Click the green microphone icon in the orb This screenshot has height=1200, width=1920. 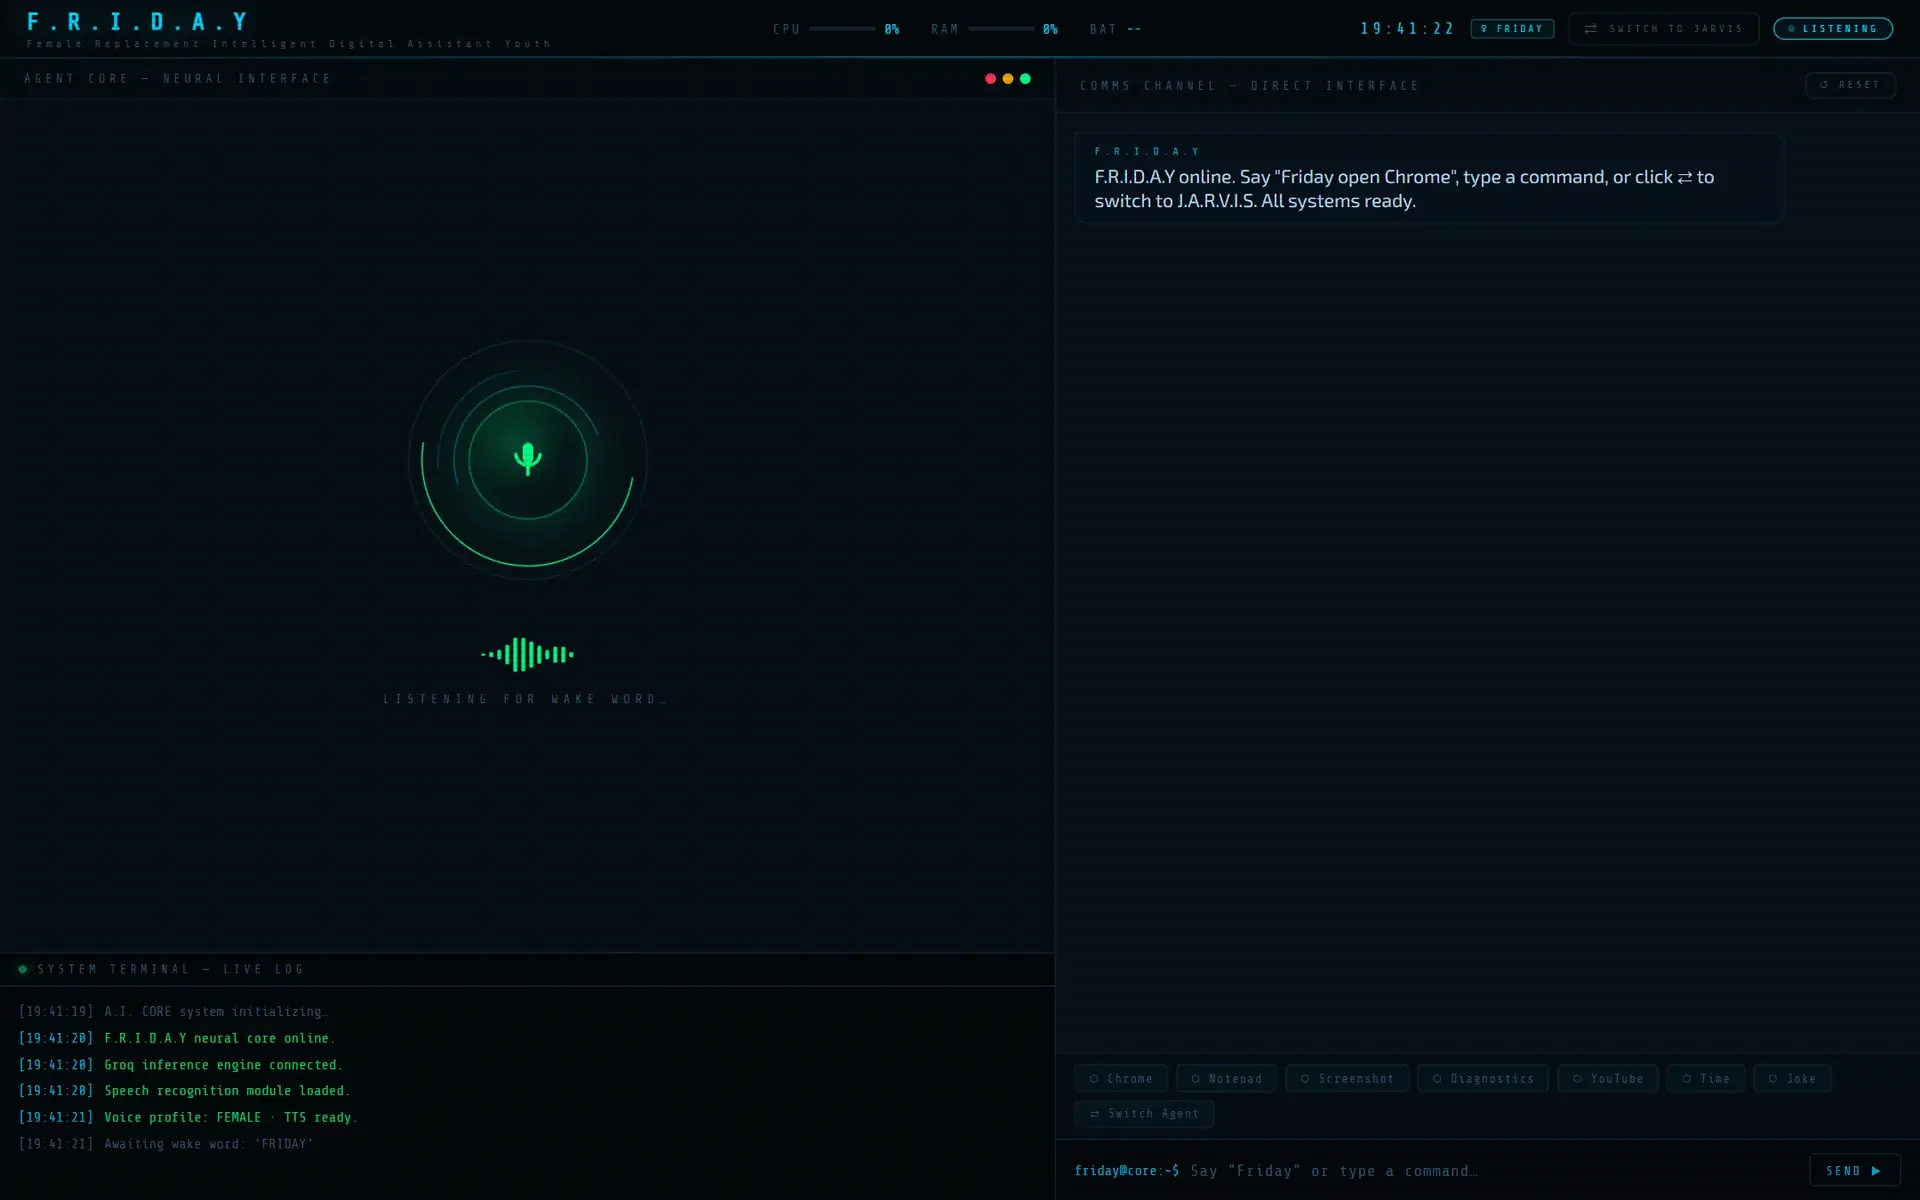coord(528,459)
